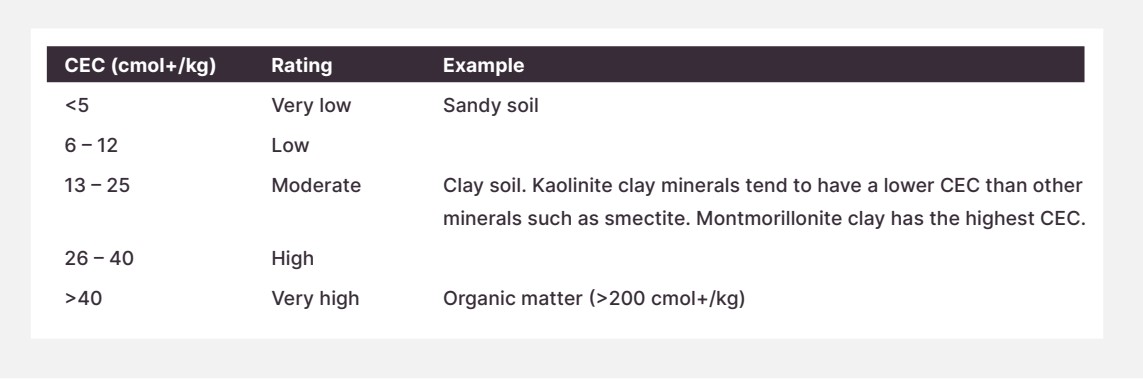Viewport: 1143px width, 379px height.
Task: Click the CEC (cmol+/kg) column header
Action: point(140,66)
